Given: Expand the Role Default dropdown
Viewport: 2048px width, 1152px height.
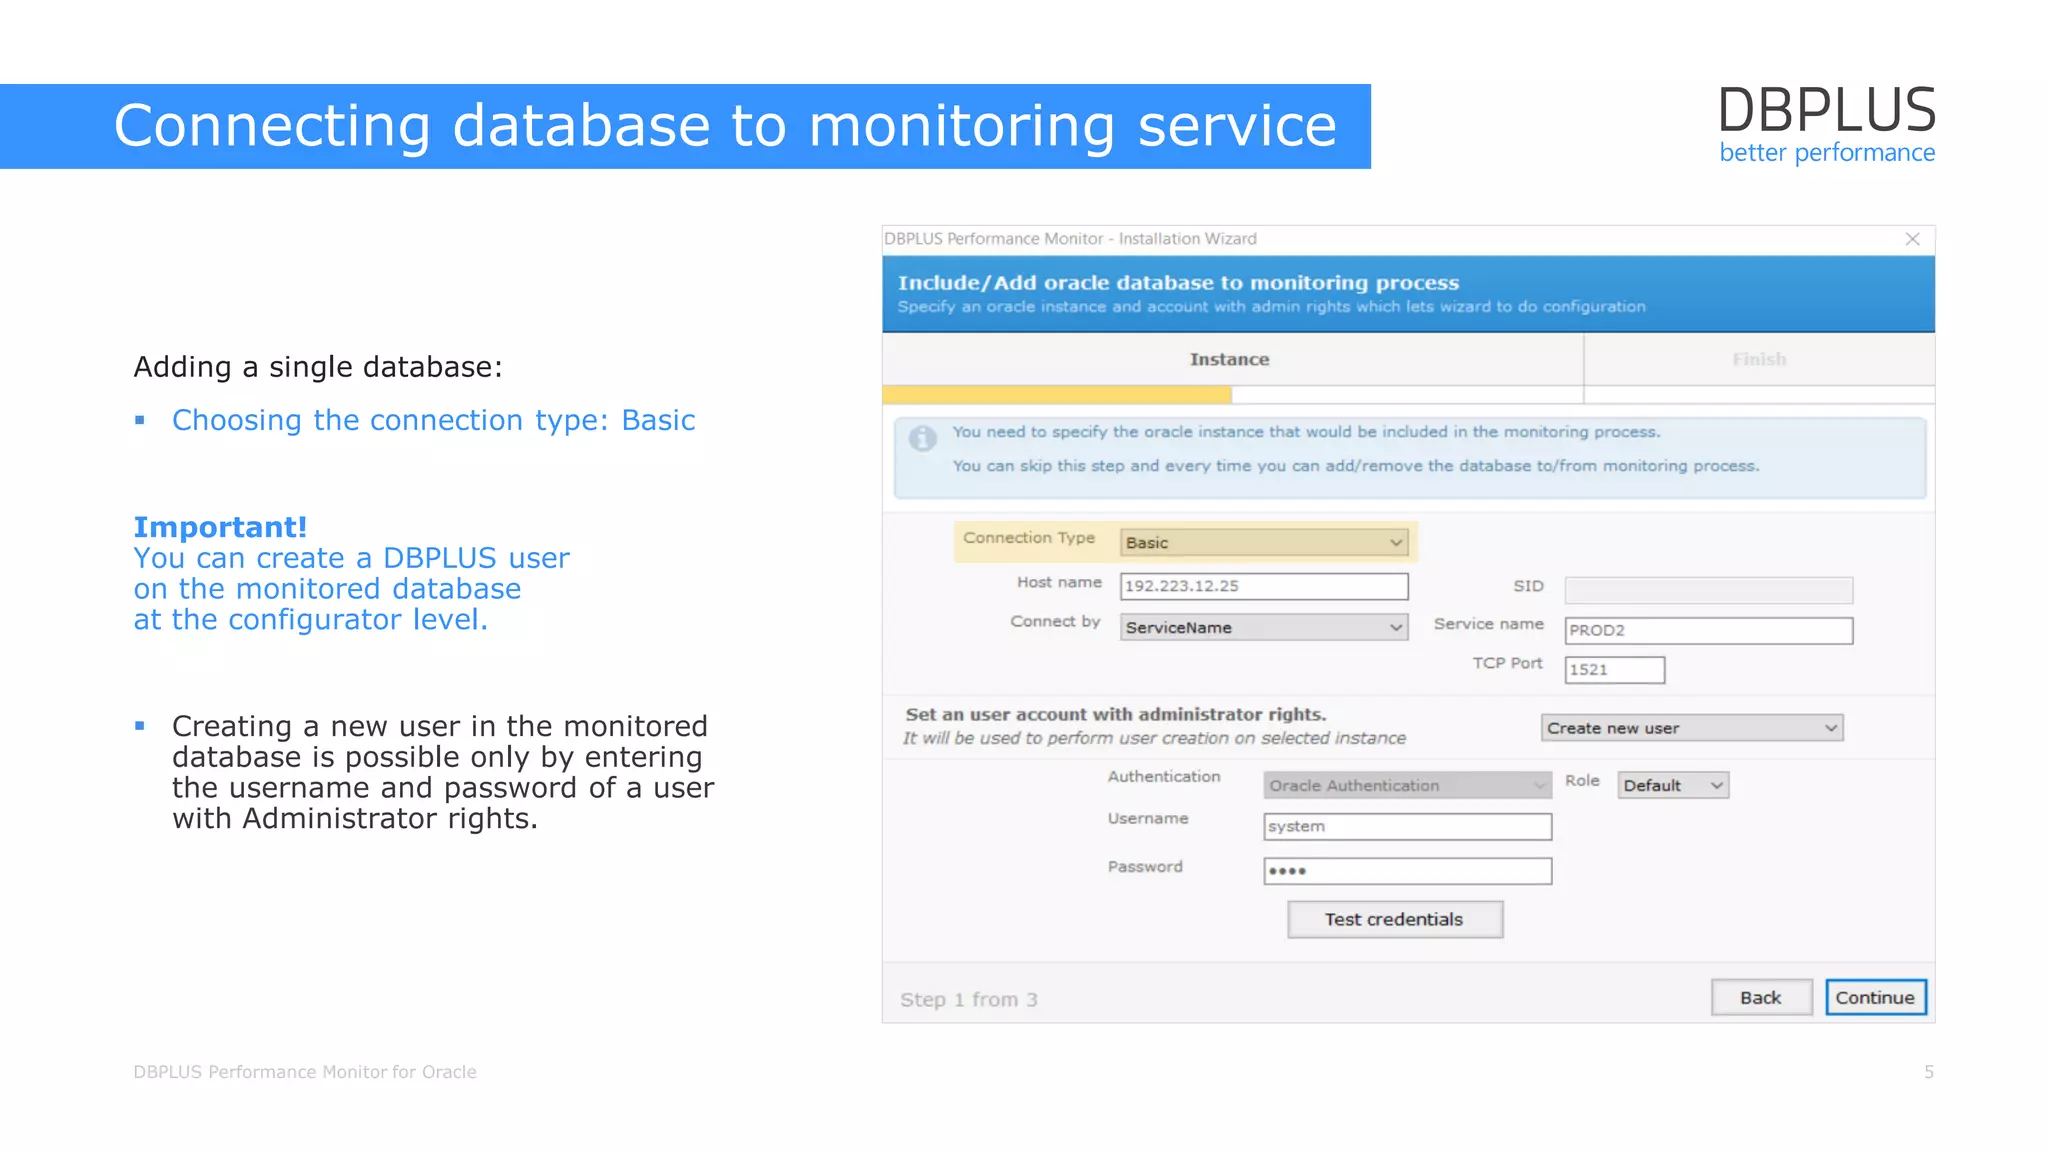Looking at the screenshot, I should (1672, 785).
